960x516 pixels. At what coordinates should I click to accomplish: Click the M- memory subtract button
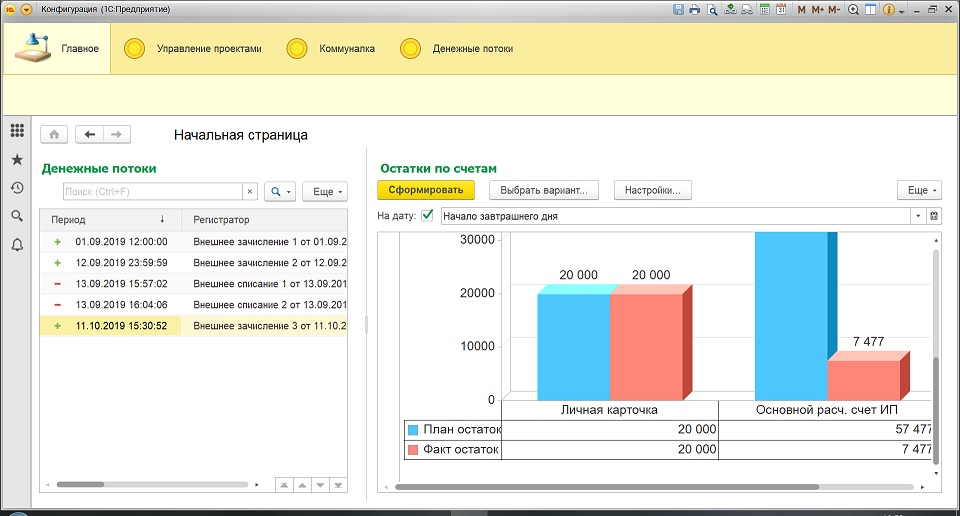(834, 9)
